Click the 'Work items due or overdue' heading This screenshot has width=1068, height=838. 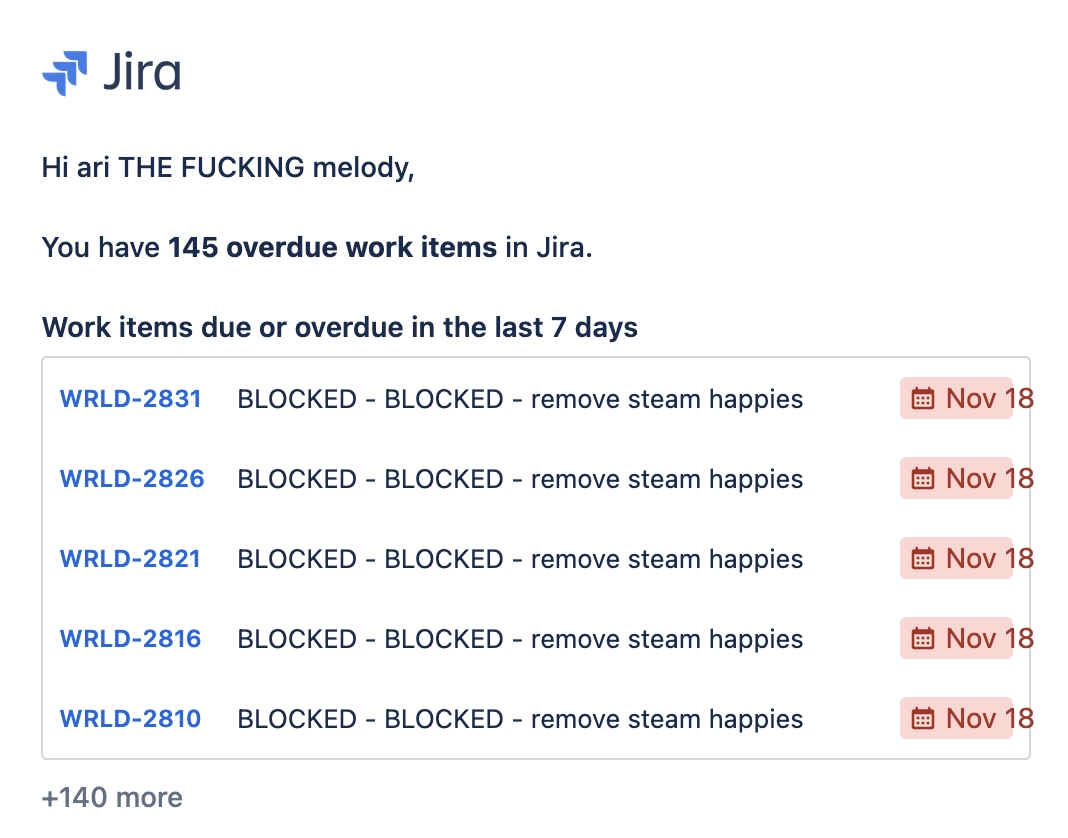340,328
